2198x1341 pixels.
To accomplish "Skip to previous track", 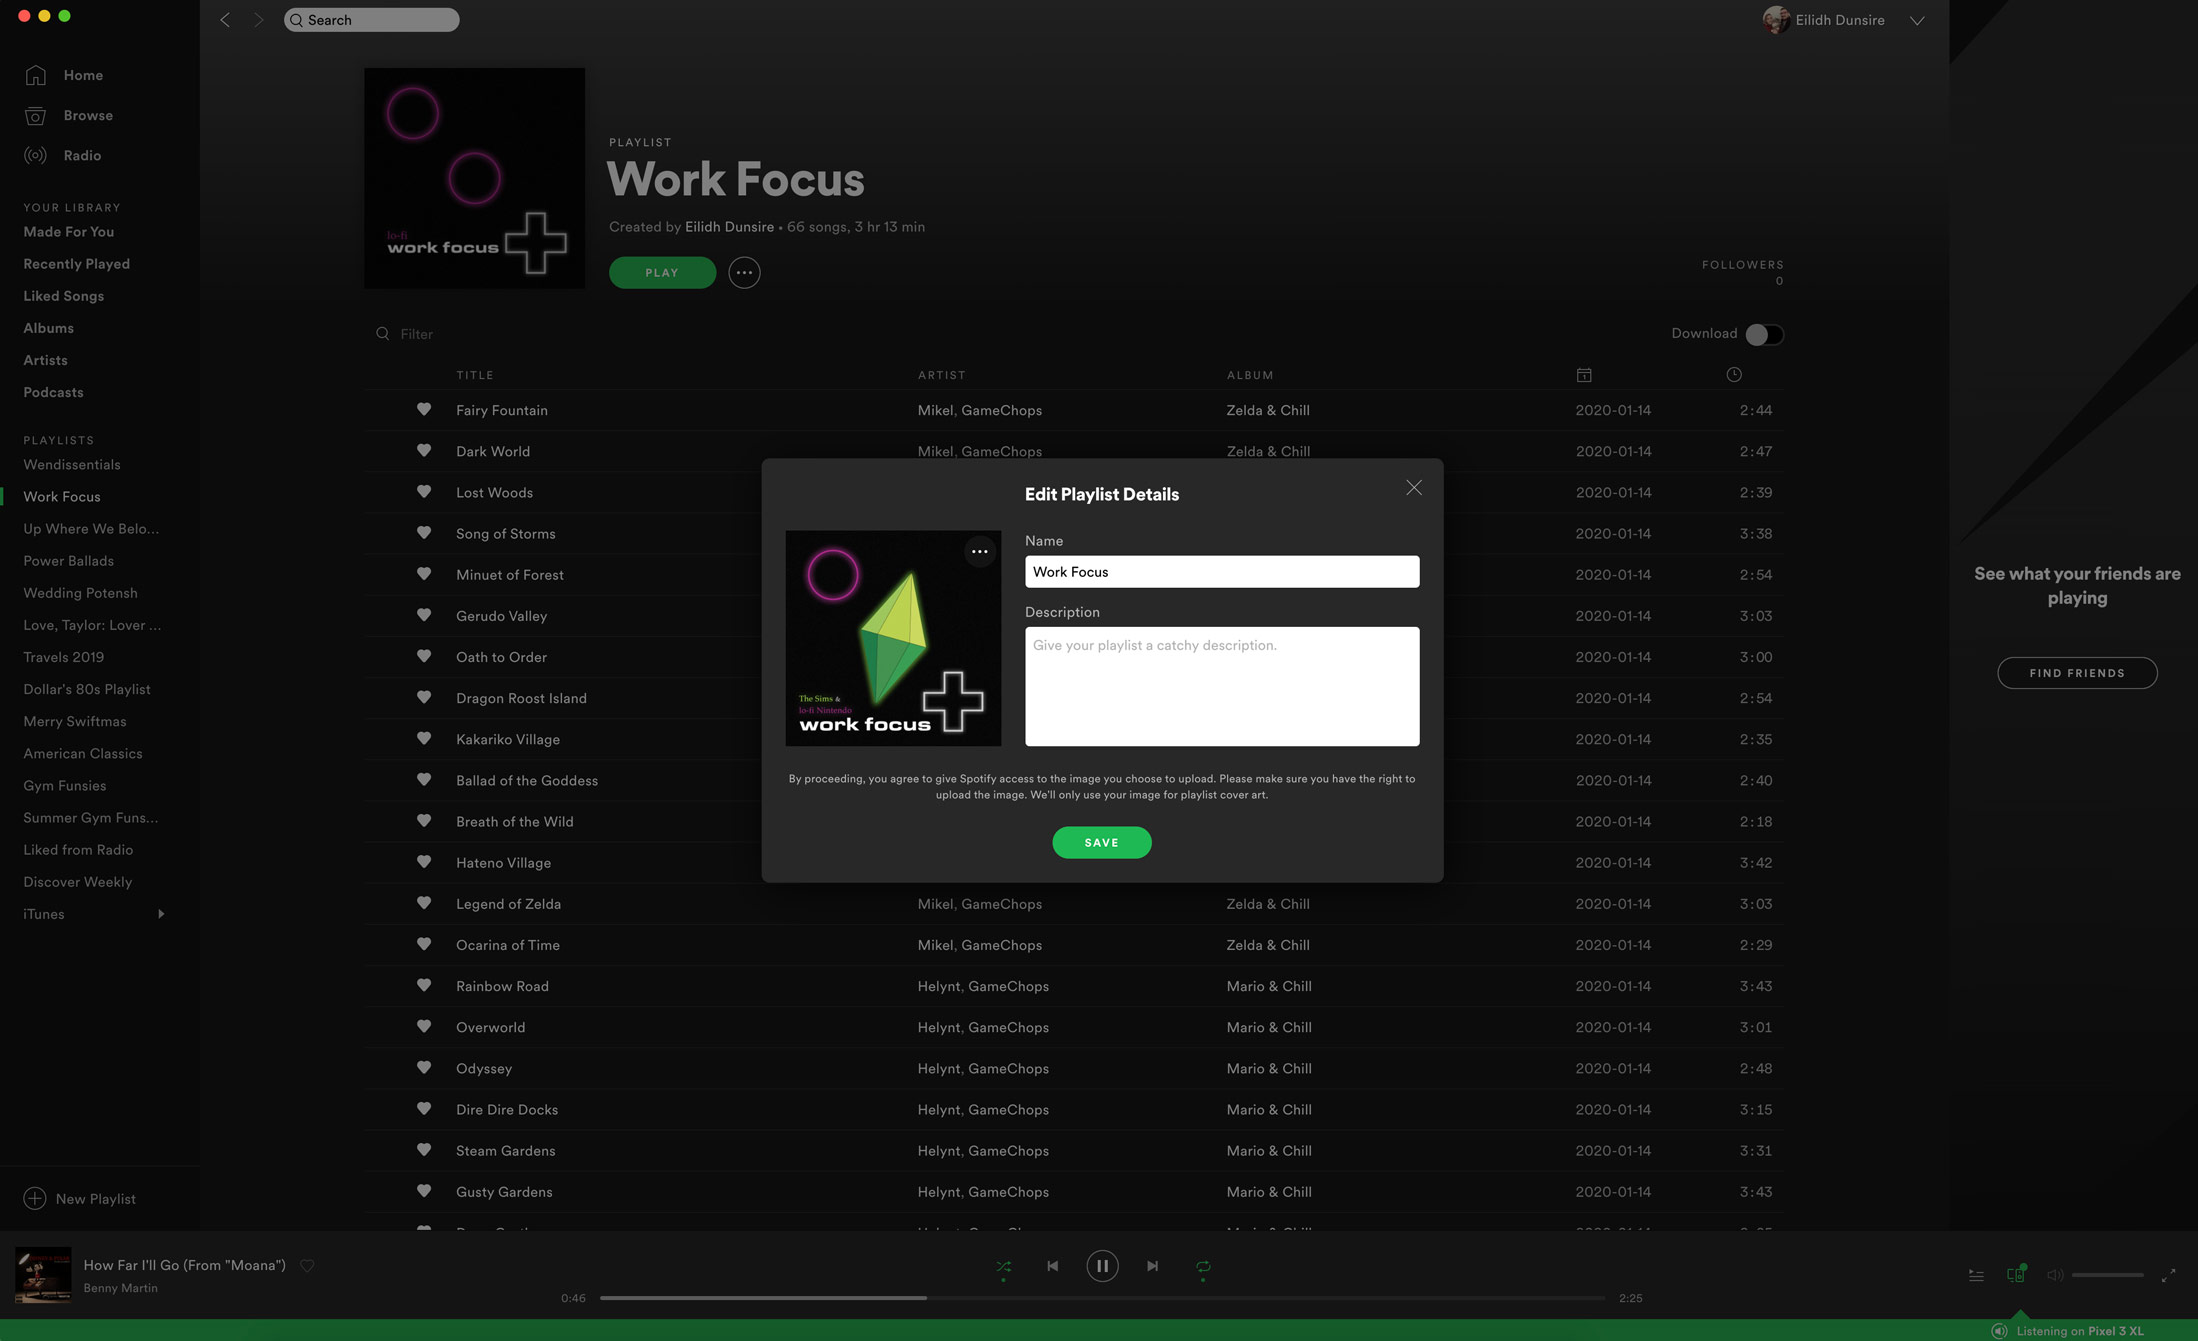I will pyautogui.click(x=1053, y=1266).
